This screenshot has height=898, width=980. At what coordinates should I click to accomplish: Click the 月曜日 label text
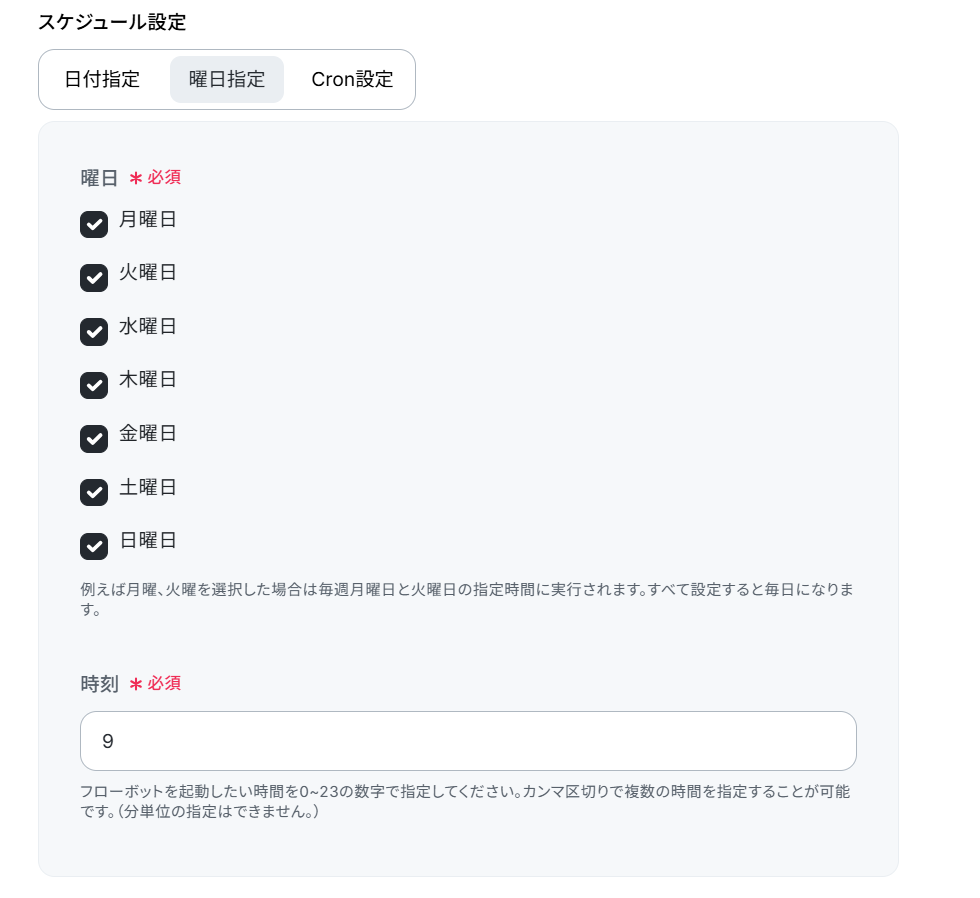(x=148, y=219)
